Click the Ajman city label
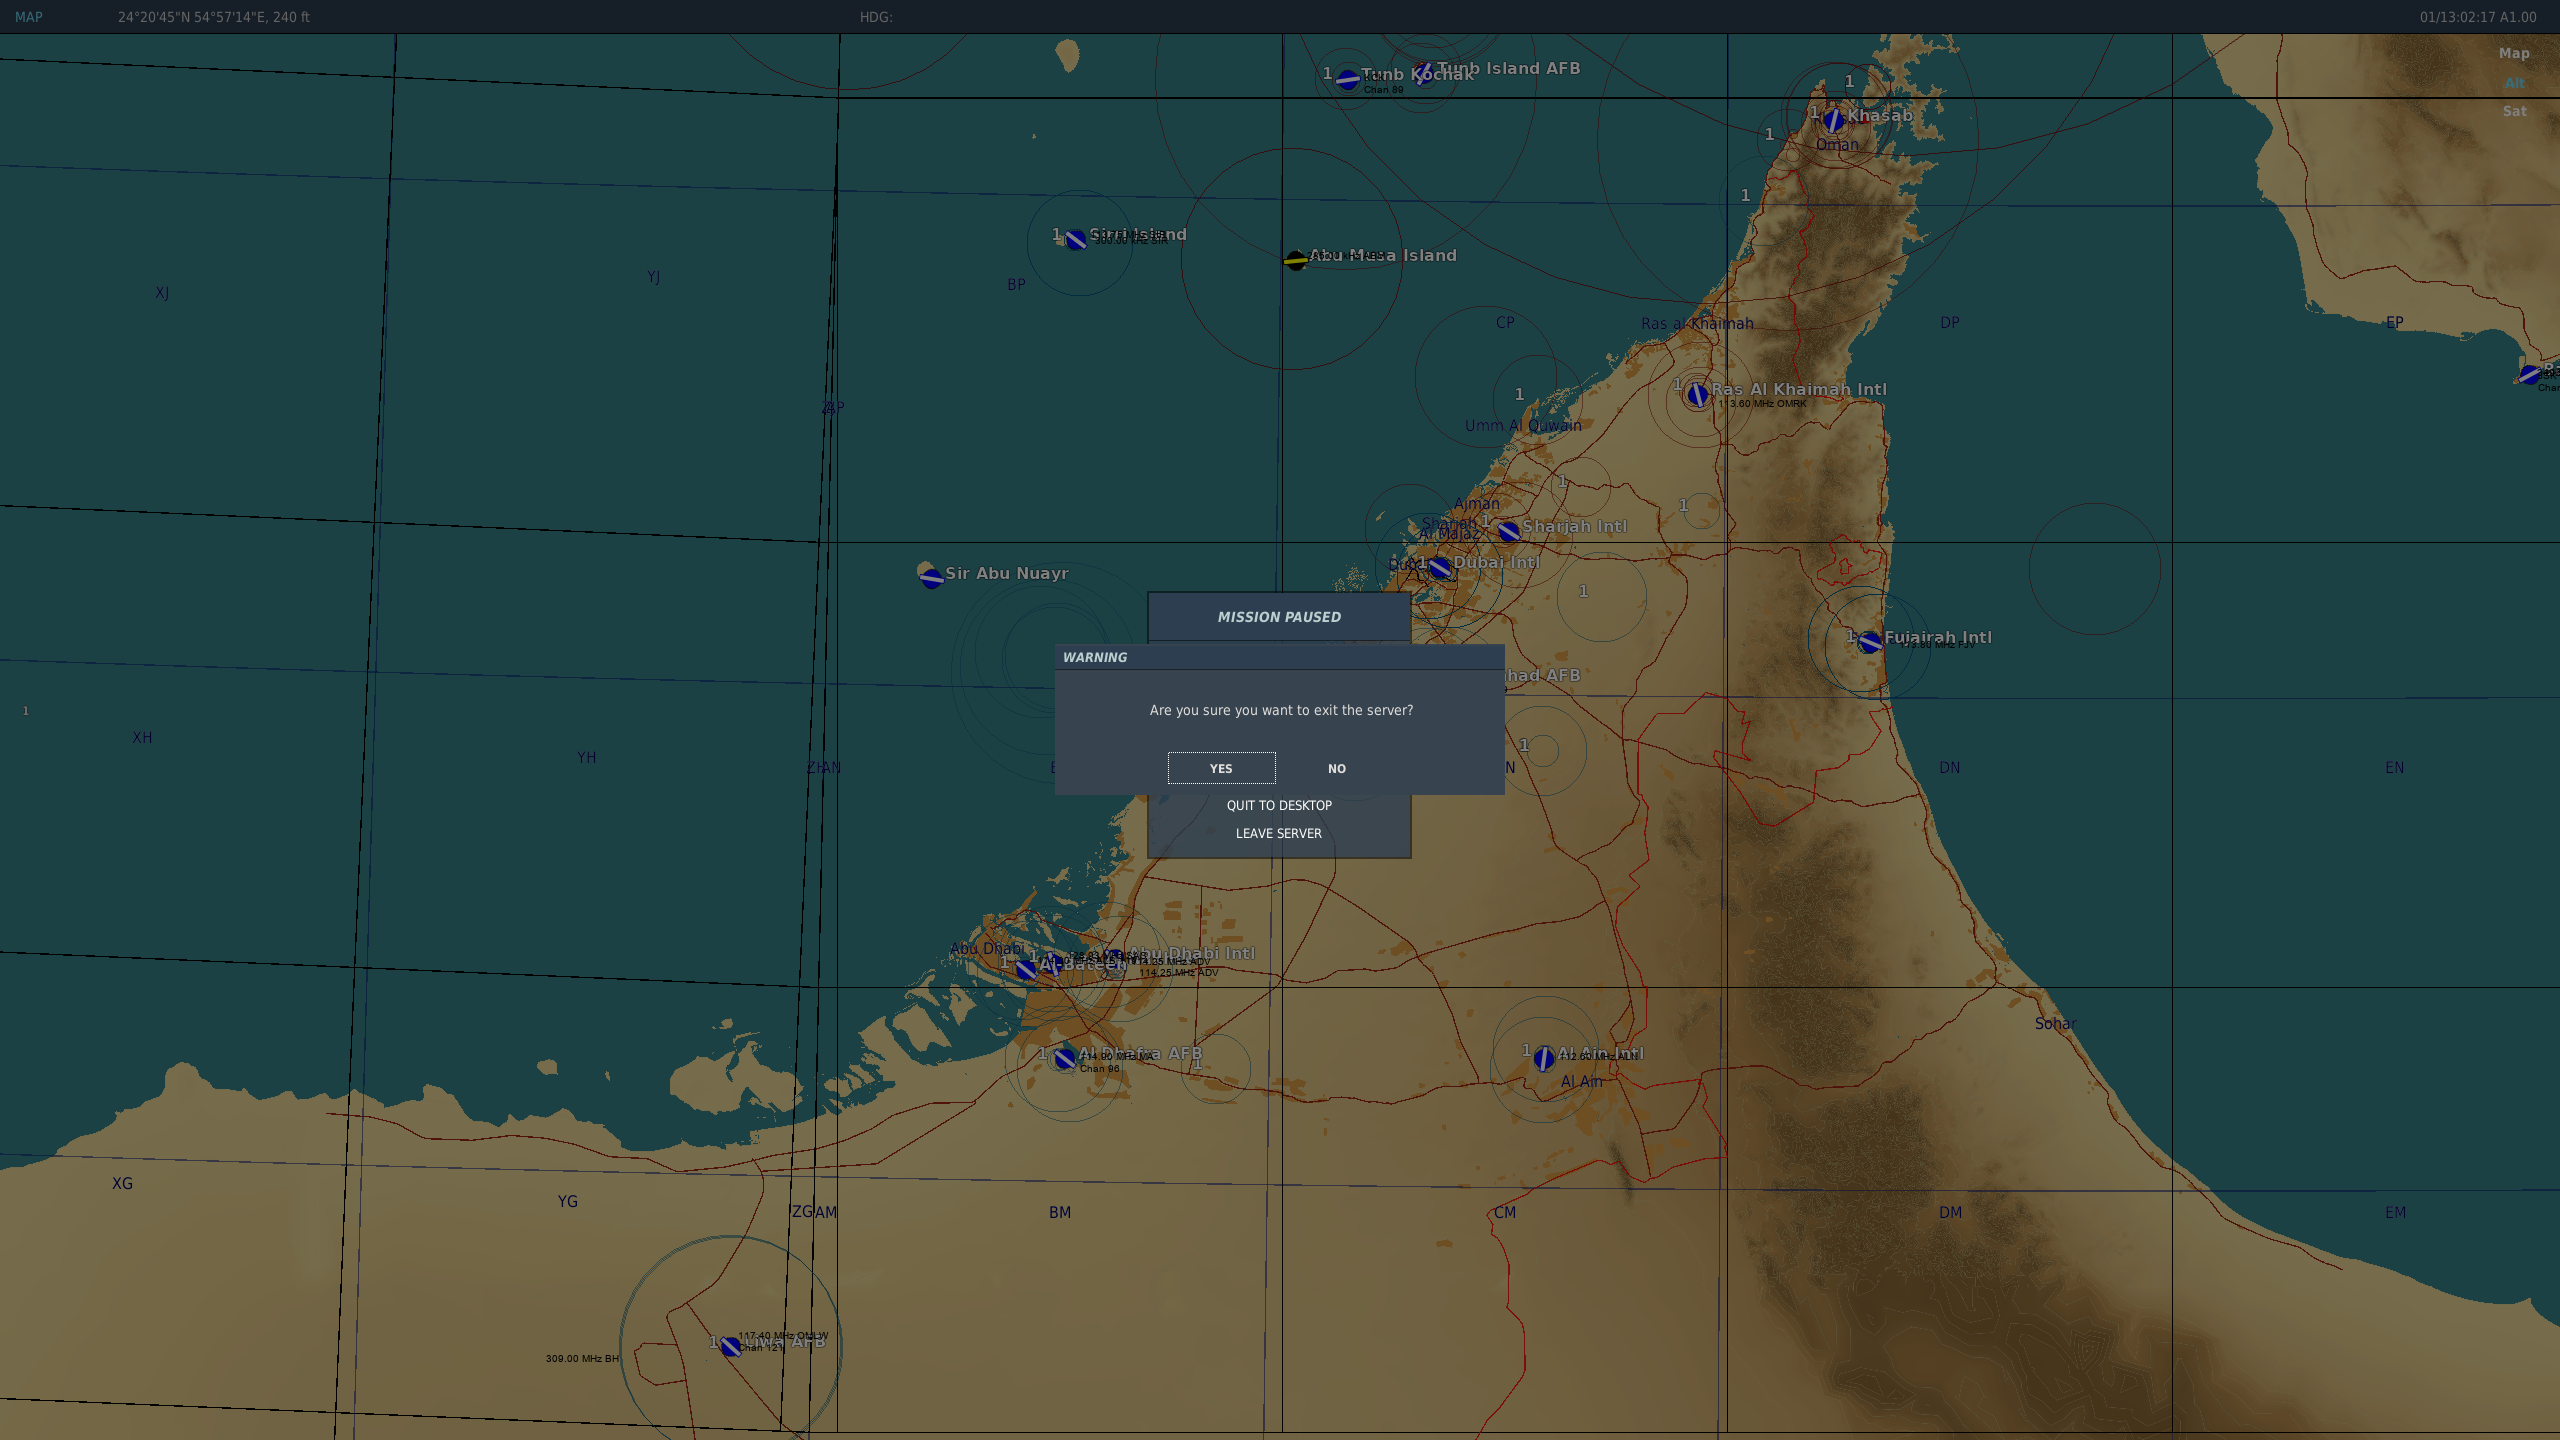Screen dimensions: 2560x1440 (x=1476, y=503)
